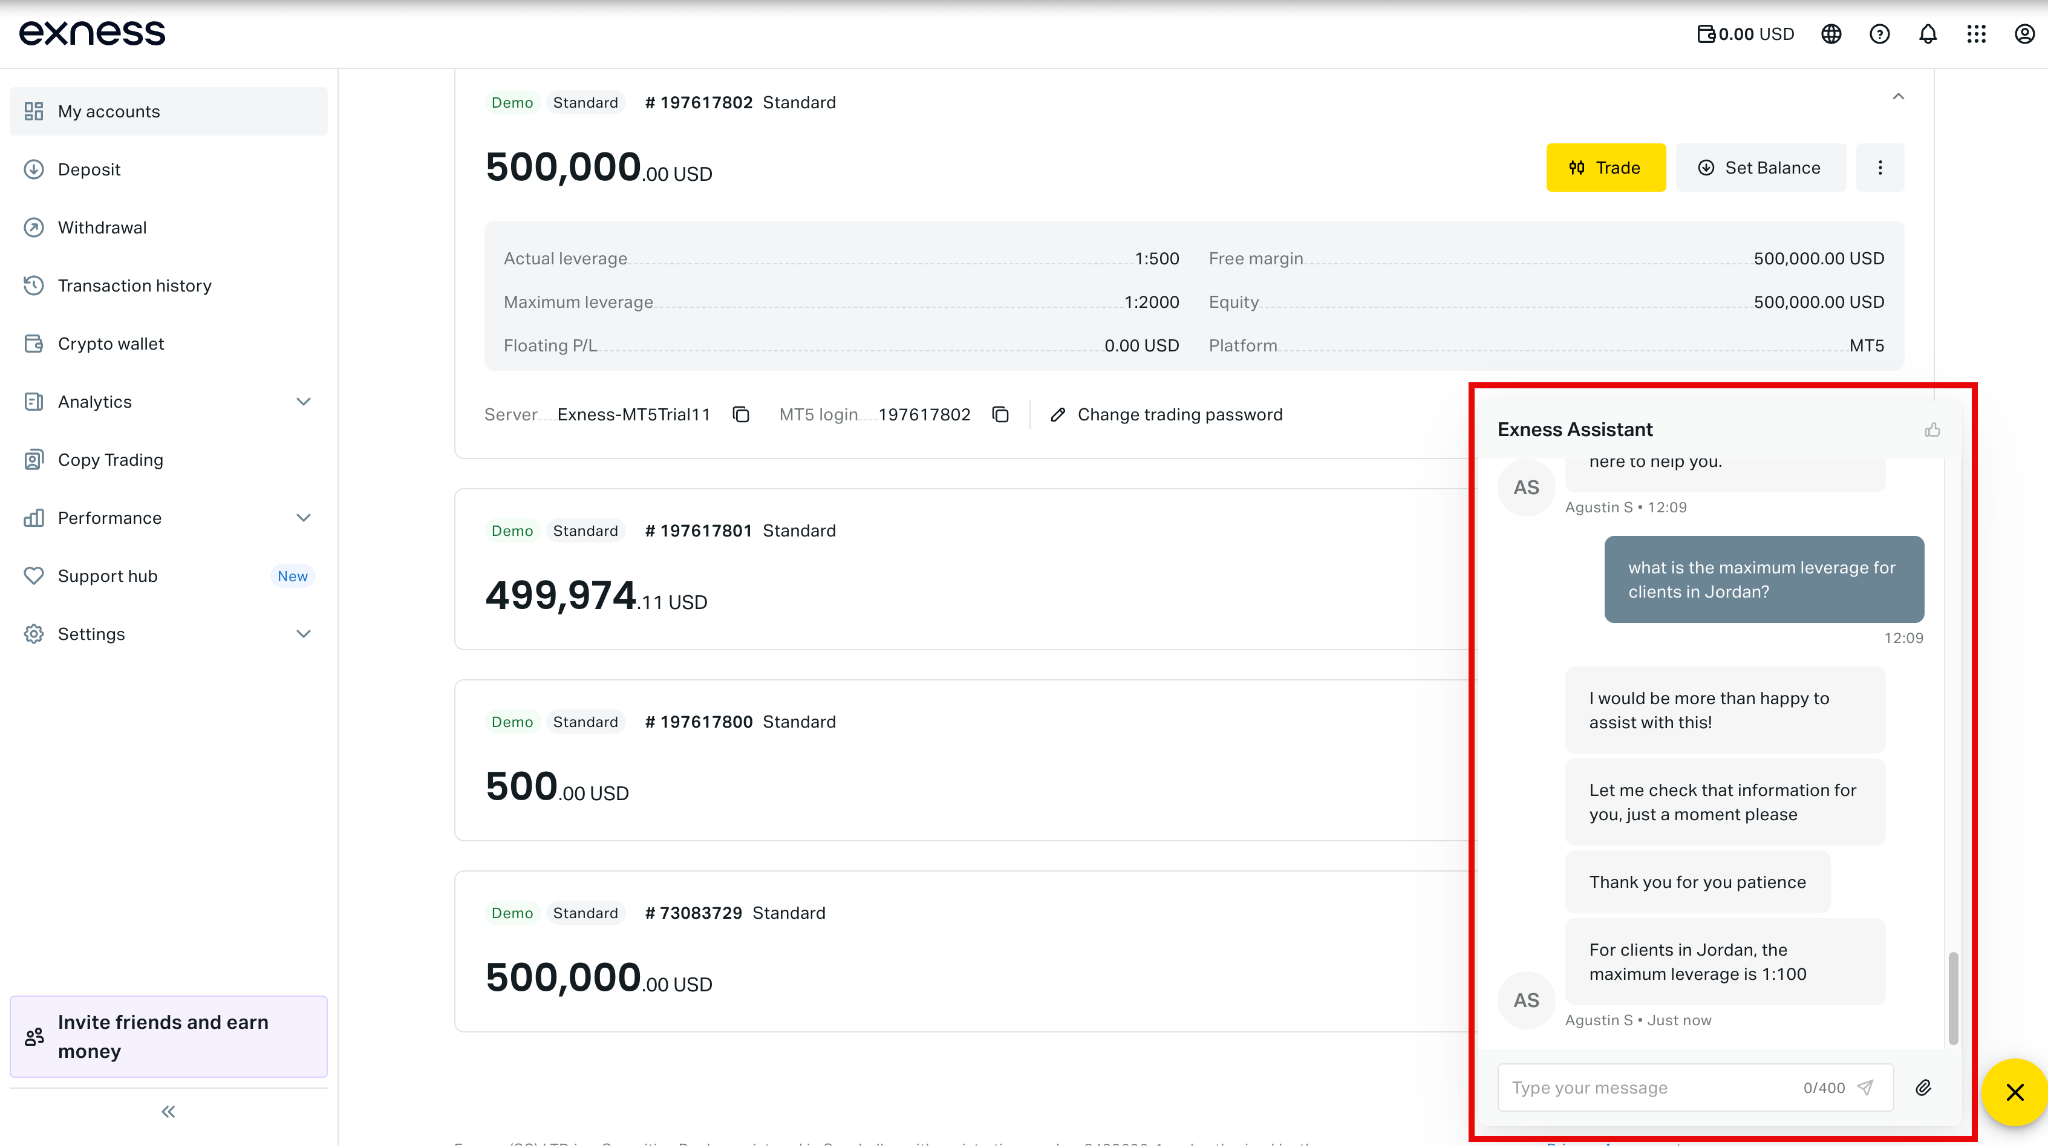Open the apps grid menu

pyautogui.click(x=1976, y=34)
